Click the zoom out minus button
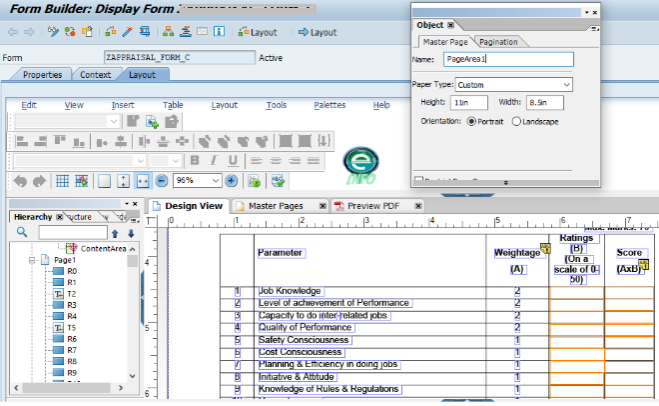 pos(161,181)
